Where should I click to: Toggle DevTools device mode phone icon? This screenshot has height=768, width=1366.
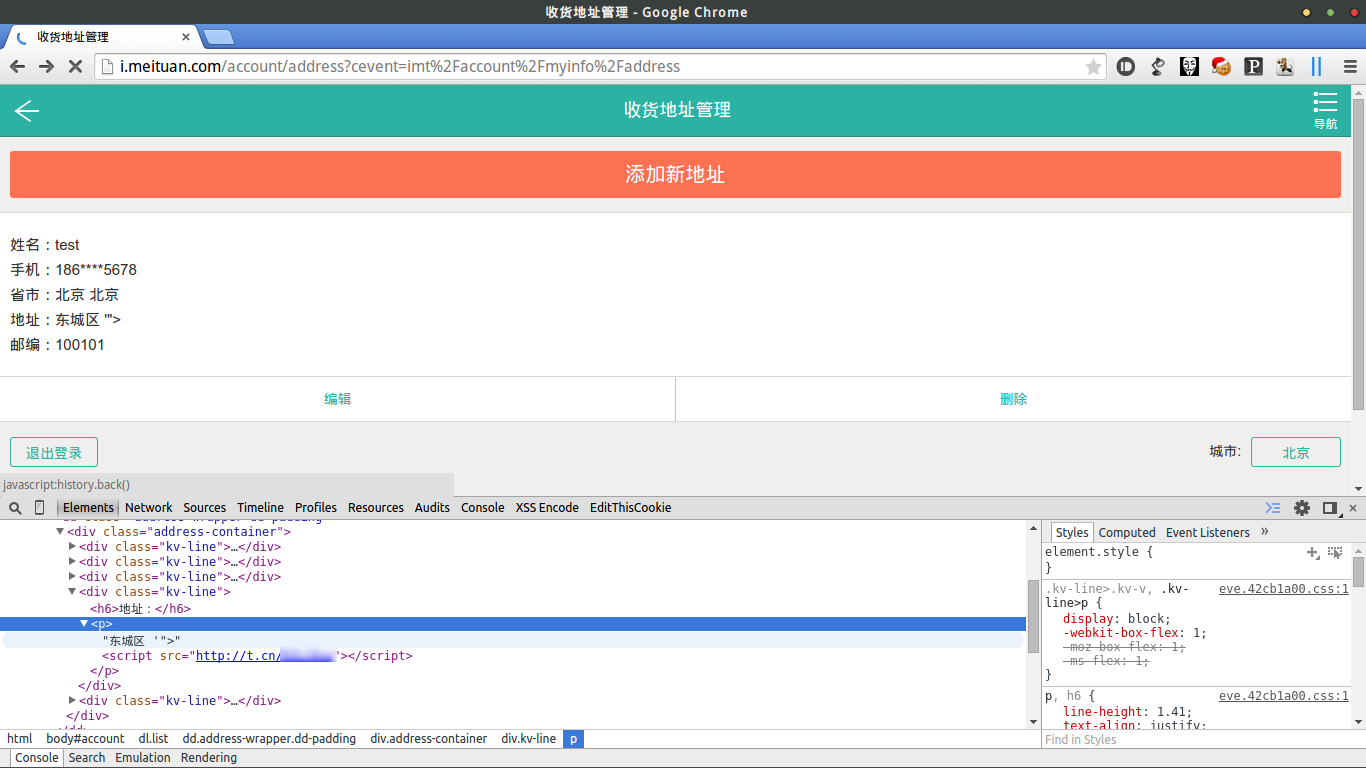(40, 508)
